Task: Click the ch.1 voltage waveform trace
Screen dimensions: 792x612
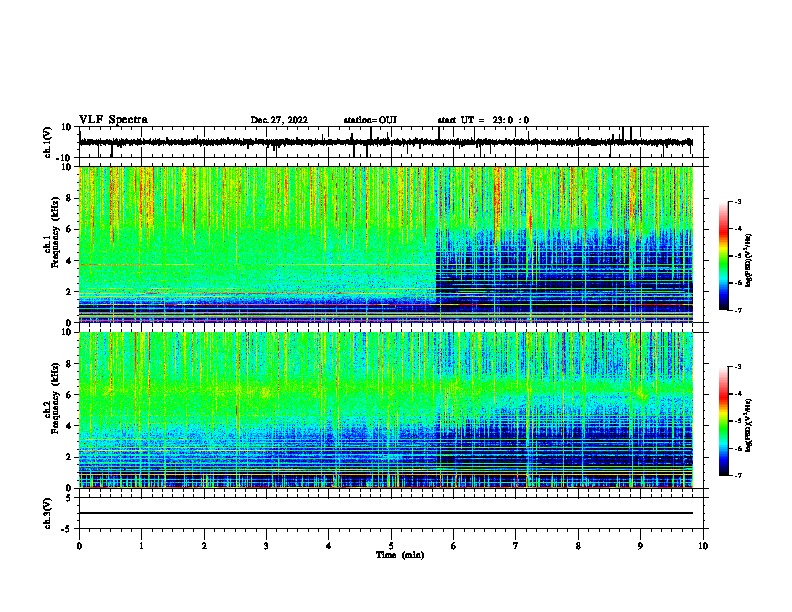Action: (386, 142)
